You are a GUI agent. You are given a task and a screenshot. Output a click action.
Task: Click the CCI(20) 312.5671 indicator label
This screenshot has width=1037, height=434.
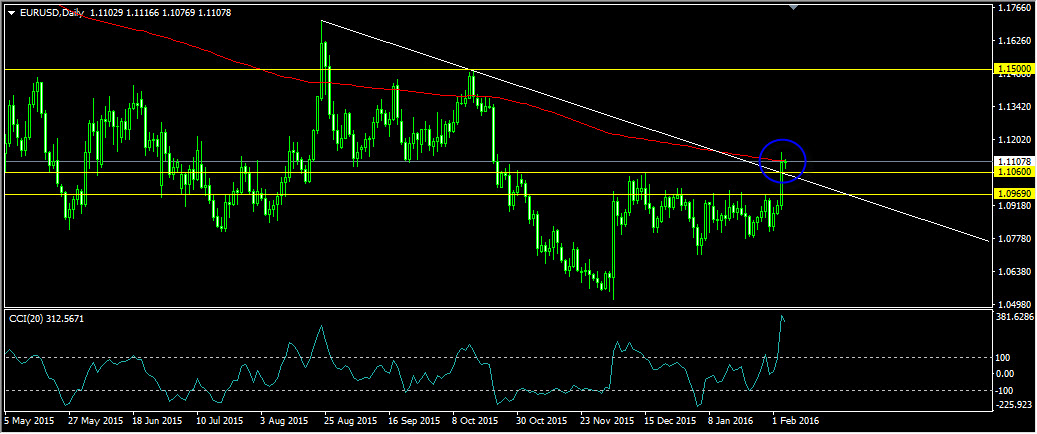tap(46, 318)
